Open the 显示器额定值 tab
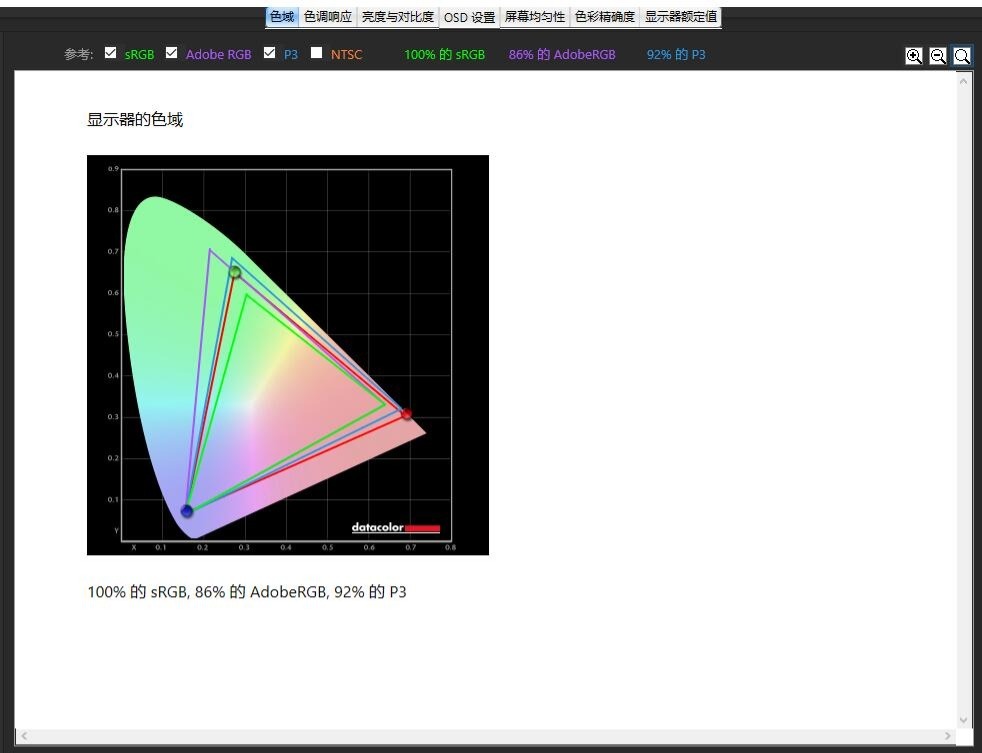This screenshot has height=753, width=982. click(681, 17)
